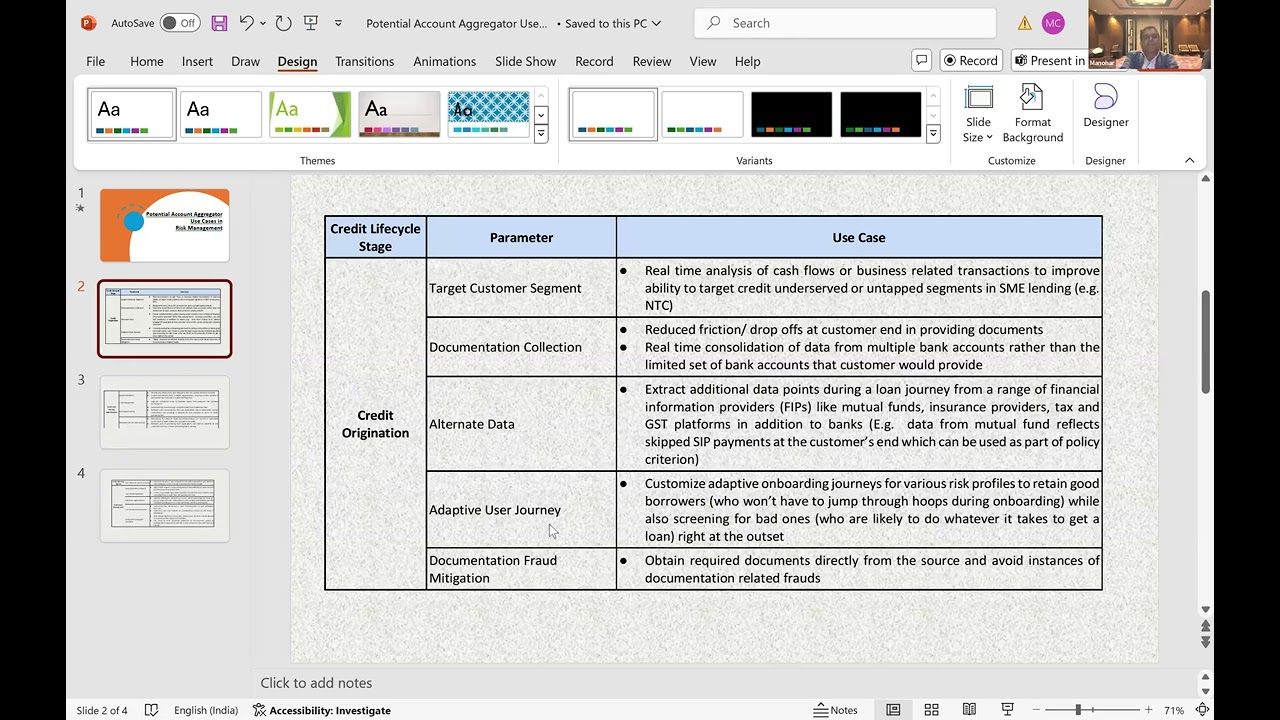Click the PowerPoint app logo
The height and width of the screenshot is (720, 1280).
point(89,23)
